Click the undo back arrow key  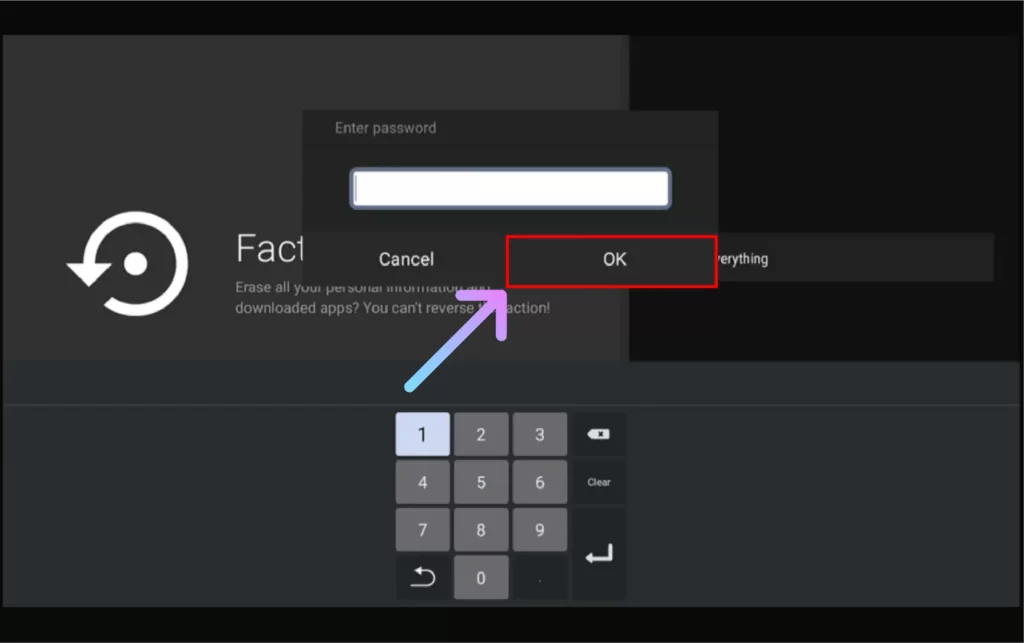point(423,577)
